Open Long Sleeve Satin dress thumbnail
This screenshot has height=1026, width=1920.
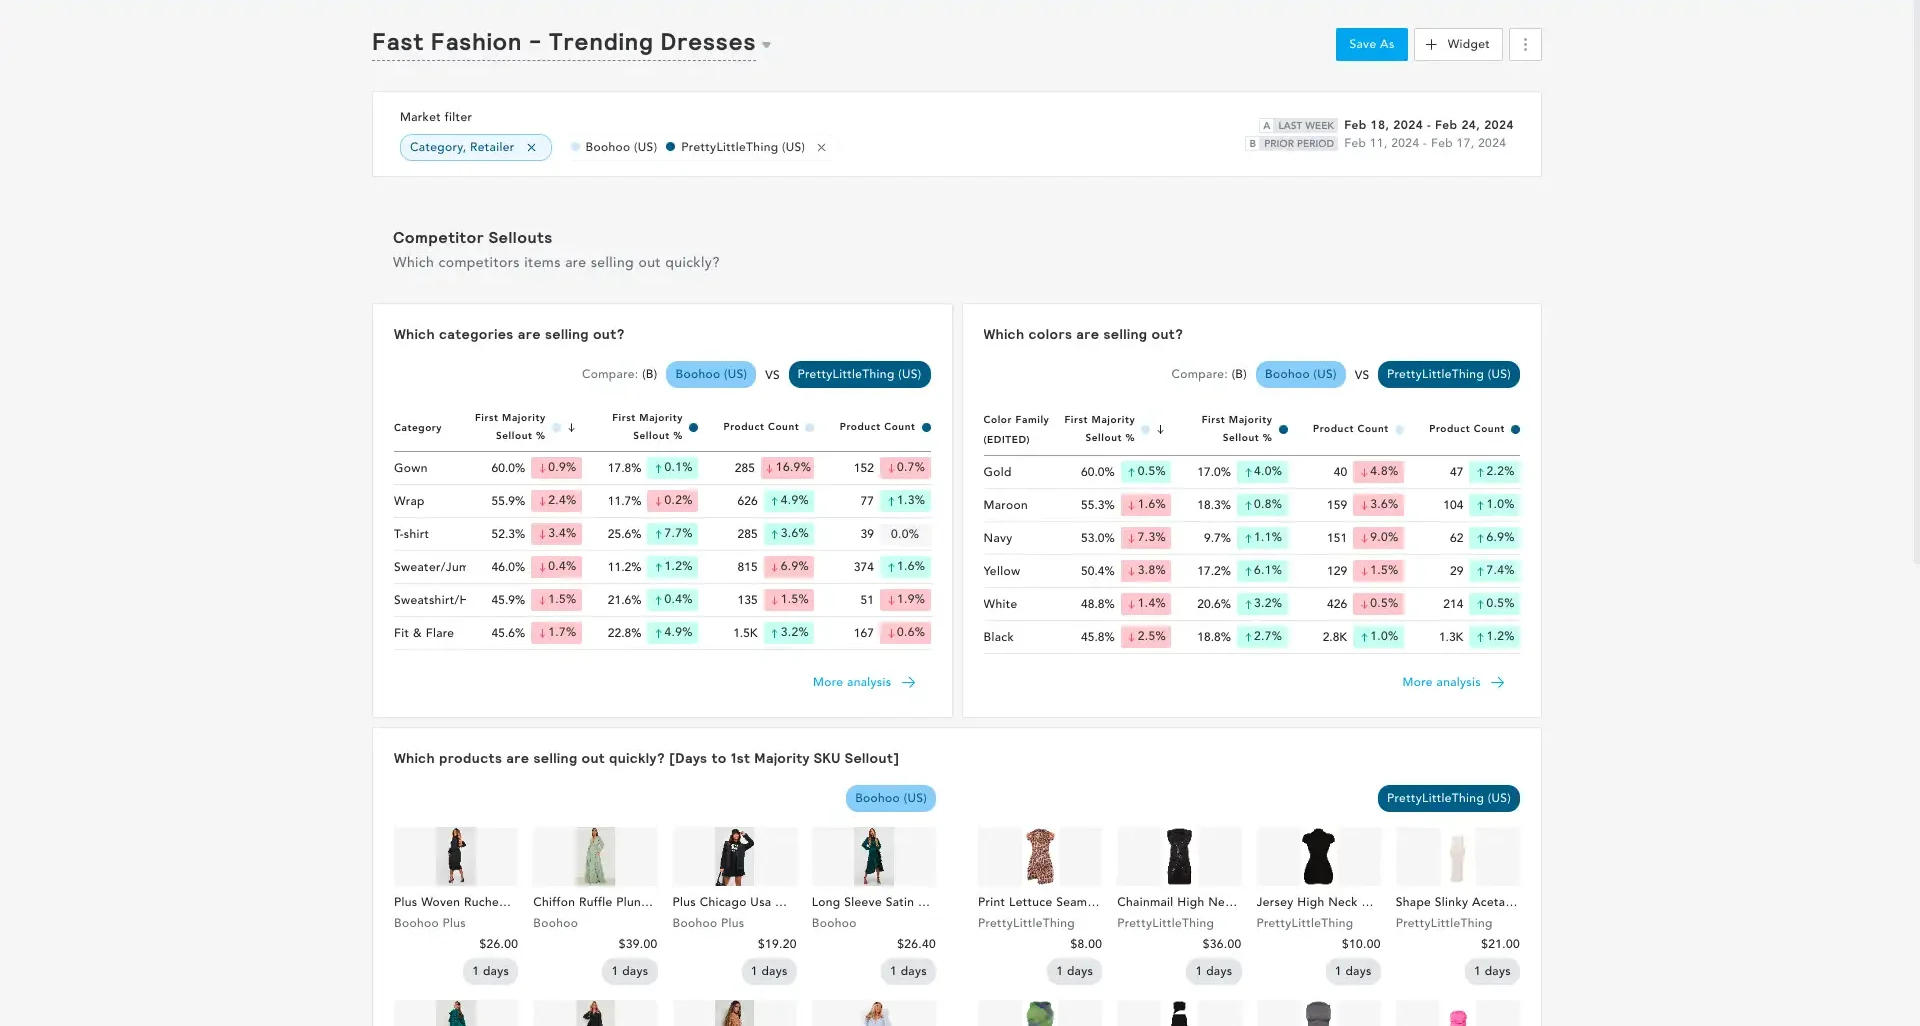point(874,856)
